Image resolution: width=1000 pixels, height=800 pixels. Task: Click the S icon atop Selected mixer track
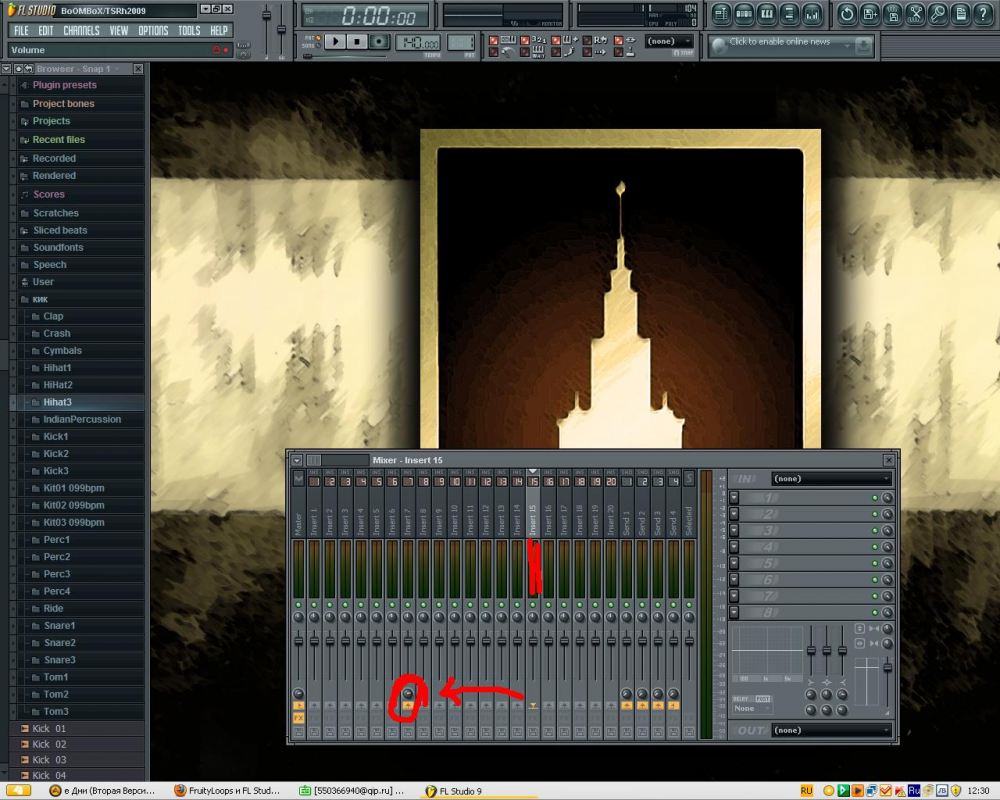pos(689,478)
